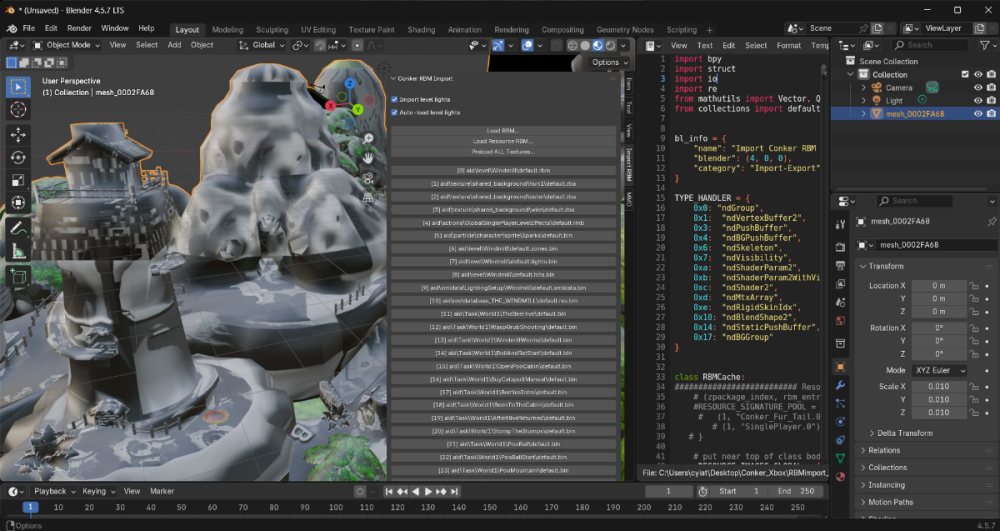This screenshot has width=1000, height=531.
Task: Open the Output properties tab
Action: [x=841, y=265]
